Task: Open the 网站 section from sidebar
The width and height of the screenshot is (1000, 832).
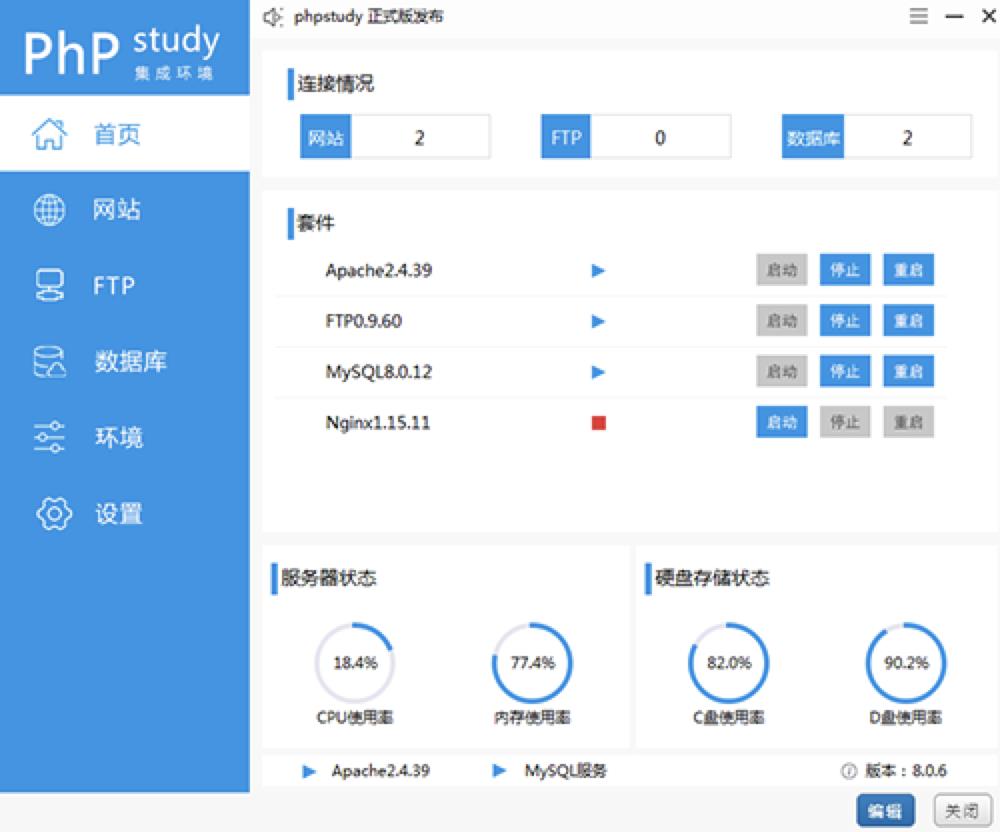Action: pos(108,209)
